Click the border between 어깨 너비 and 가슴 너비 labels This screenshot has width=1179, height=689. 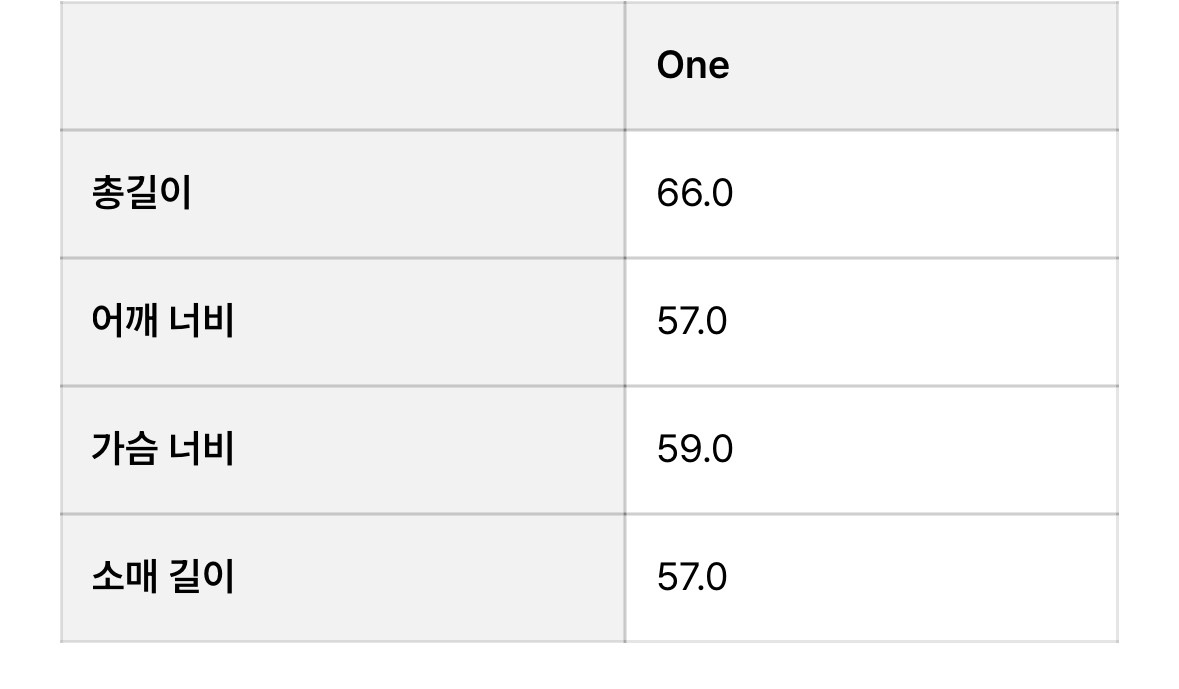pyautogui.click(x=342, y=386)
